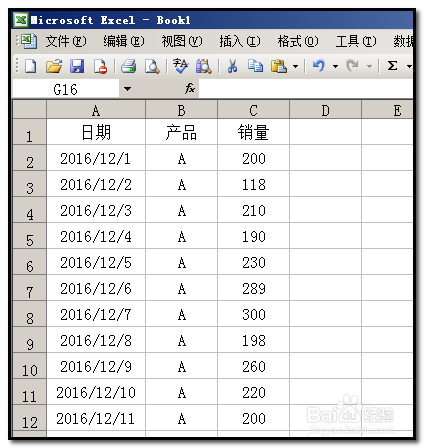Select the cell with date 2016/12/1
Screen dimensions: 424x448
[x=96, y=158]
